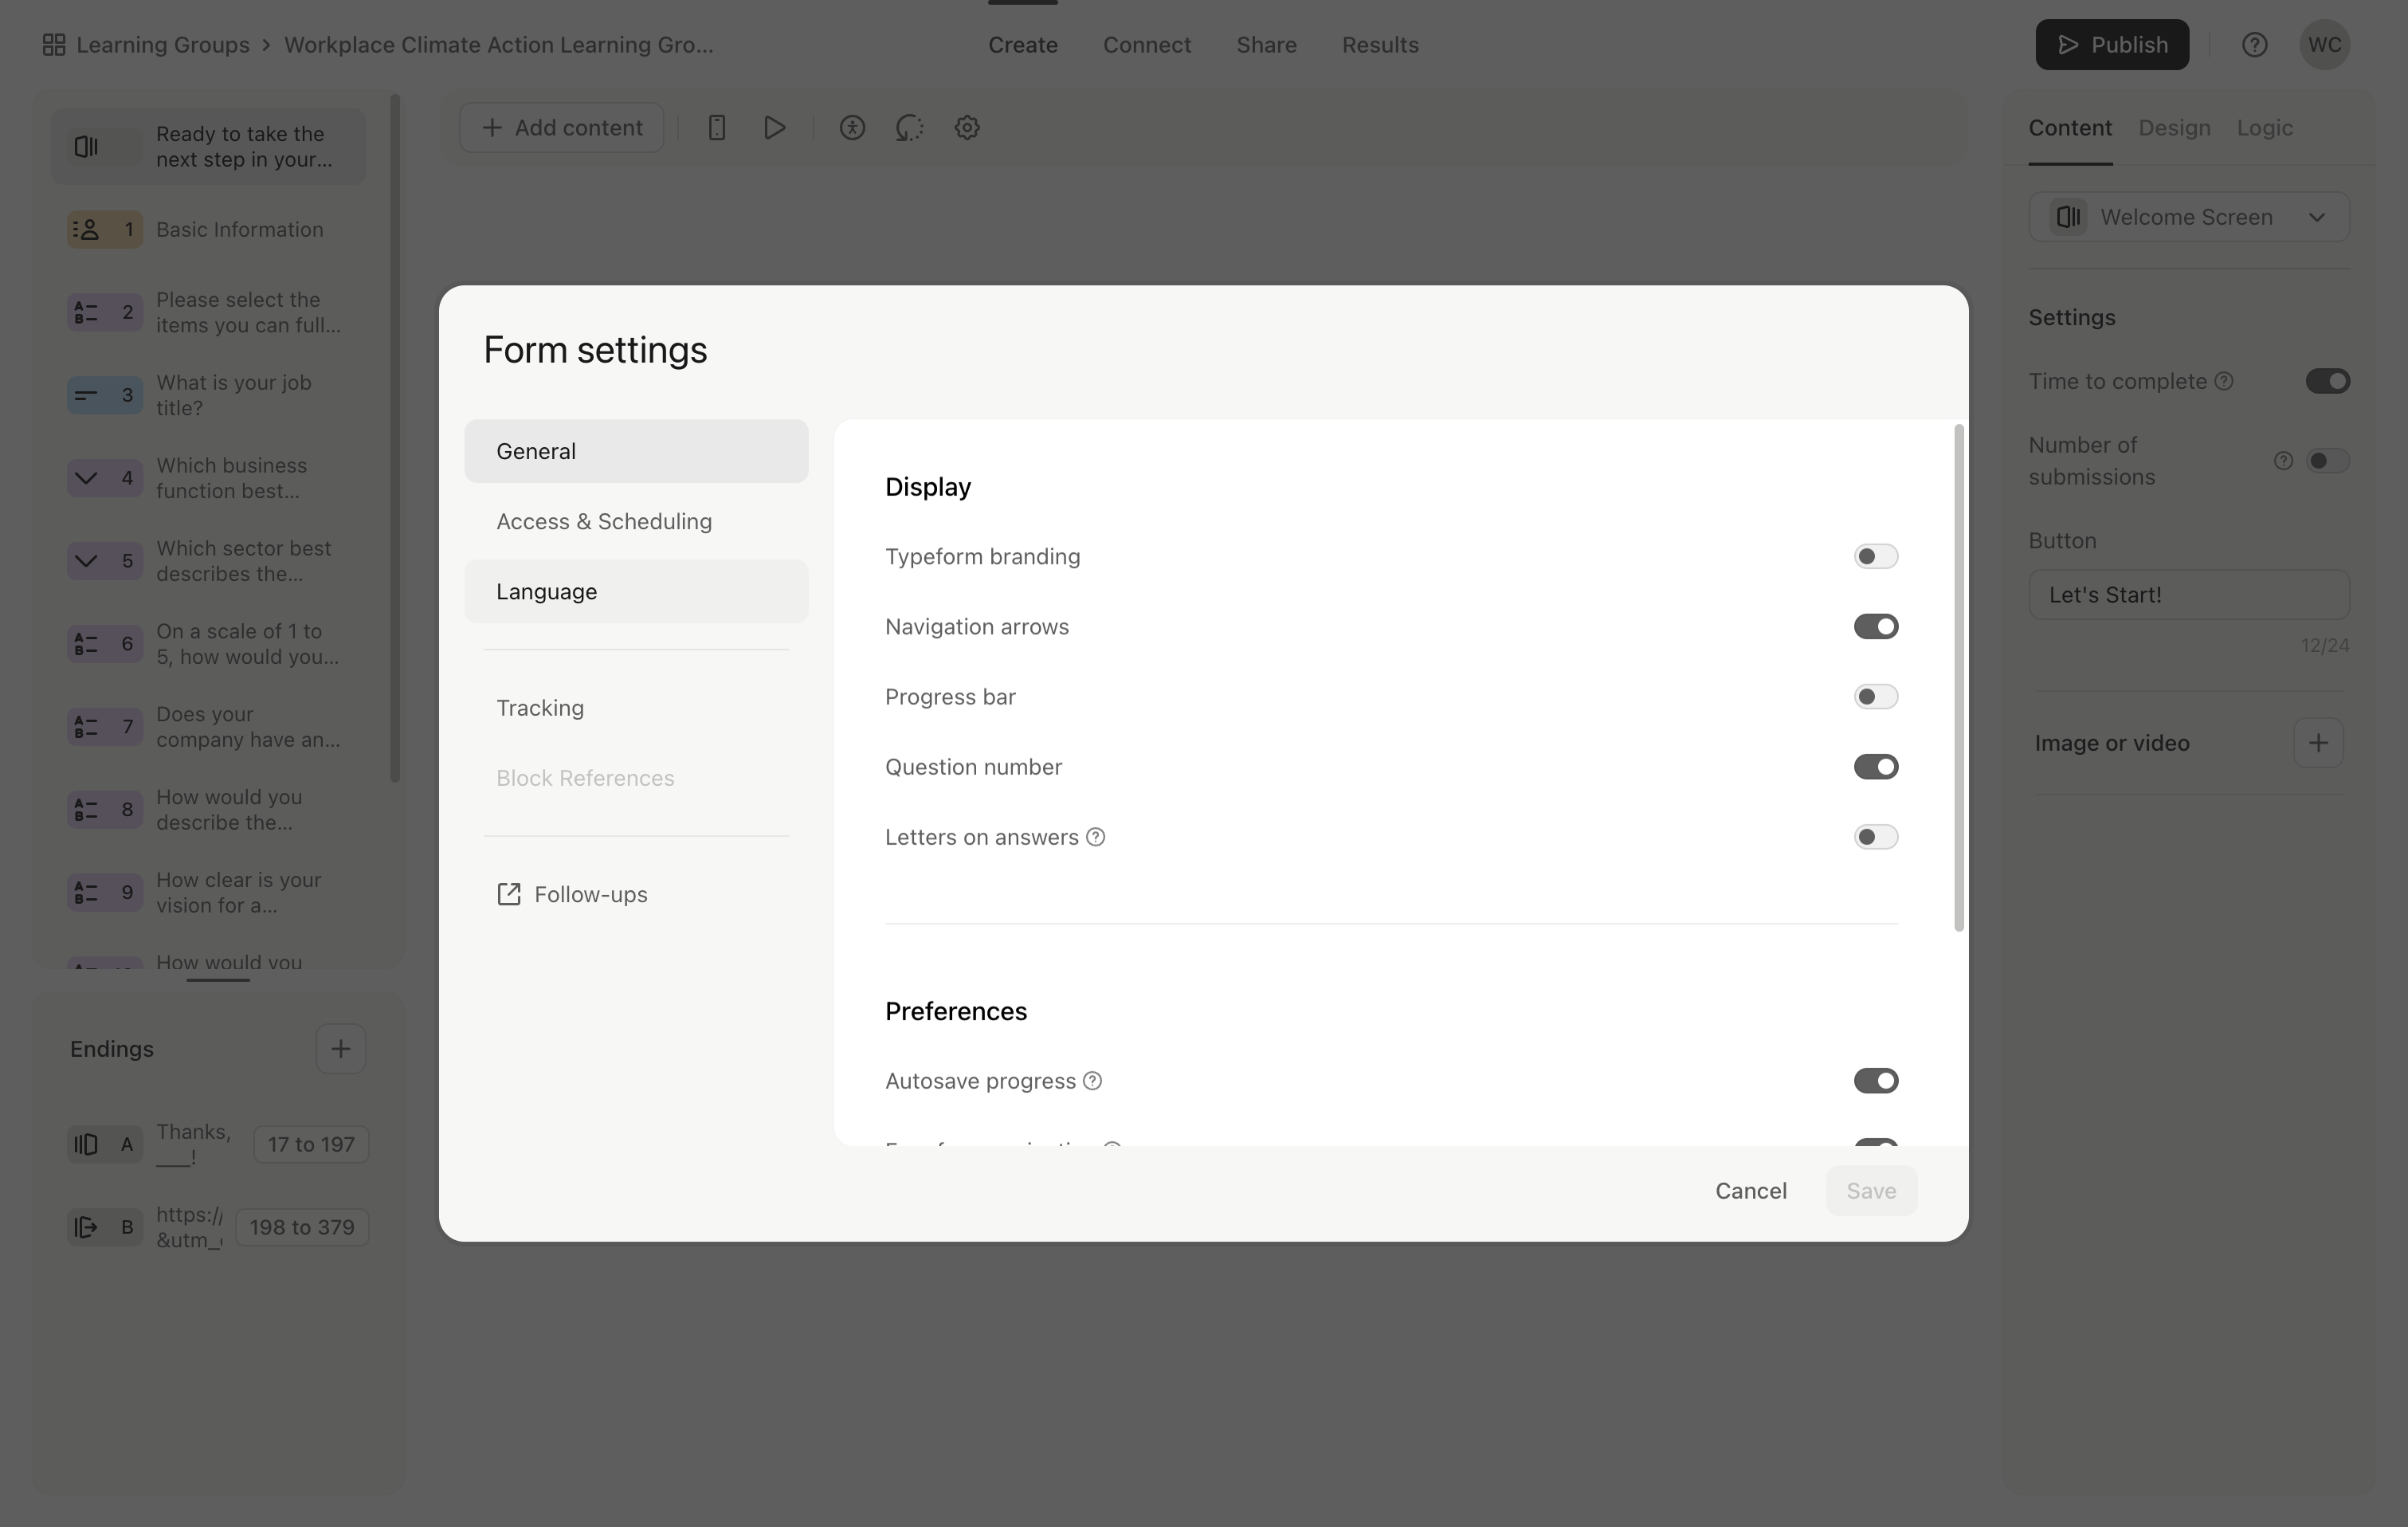The height and width of the screenshot is (1527, 2408).
Task: Disable Question number toggle
Action: click(1875, 767)
